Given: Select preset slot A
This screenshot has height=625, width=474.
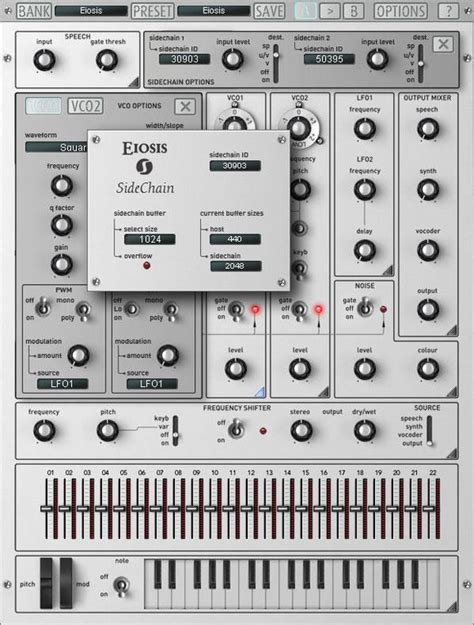Looking at the screenshot, I should [306, 11].
